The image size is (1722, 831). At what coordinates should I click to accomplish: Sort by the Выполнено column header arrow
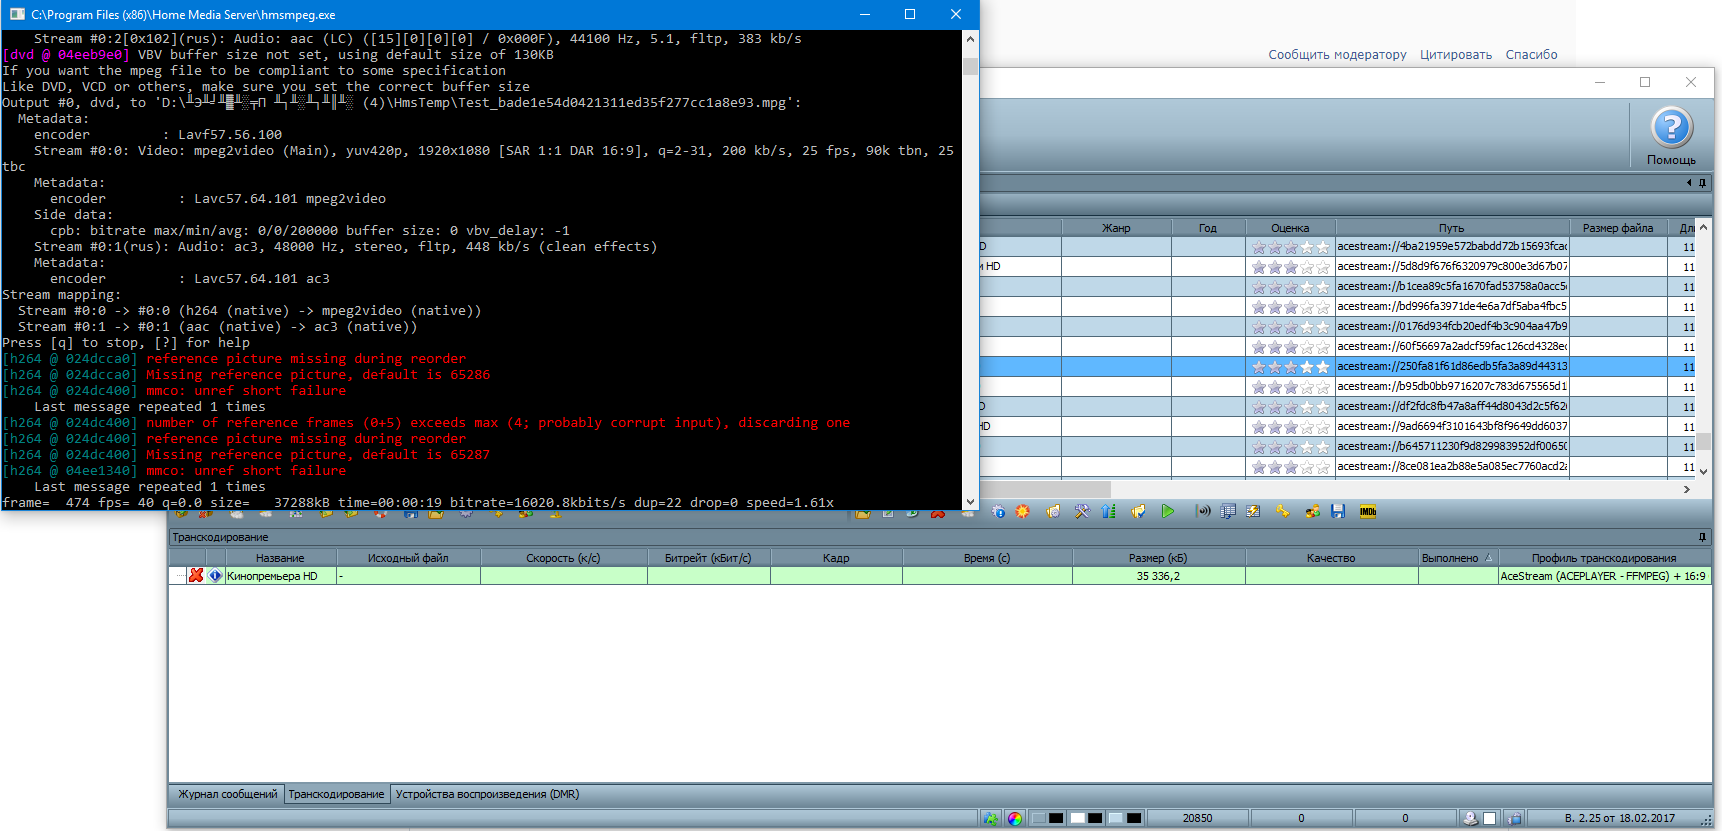pos(1488,558)
